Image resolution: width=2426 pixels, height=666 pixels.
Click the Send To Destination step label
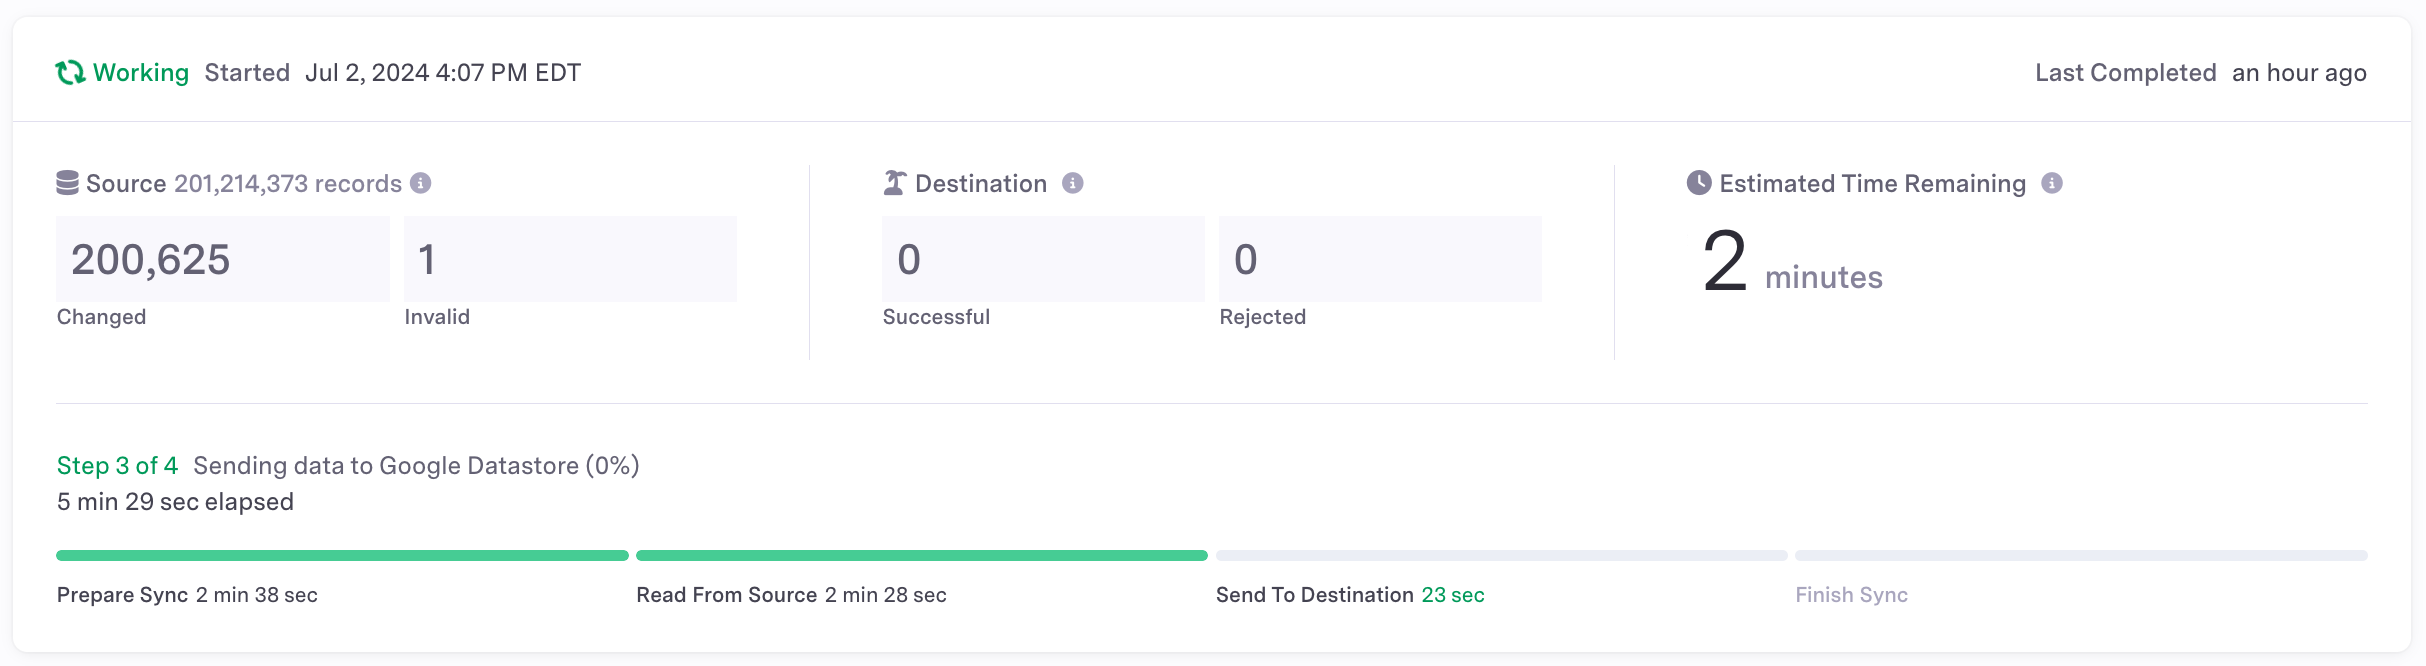[x=1314, y=595]
